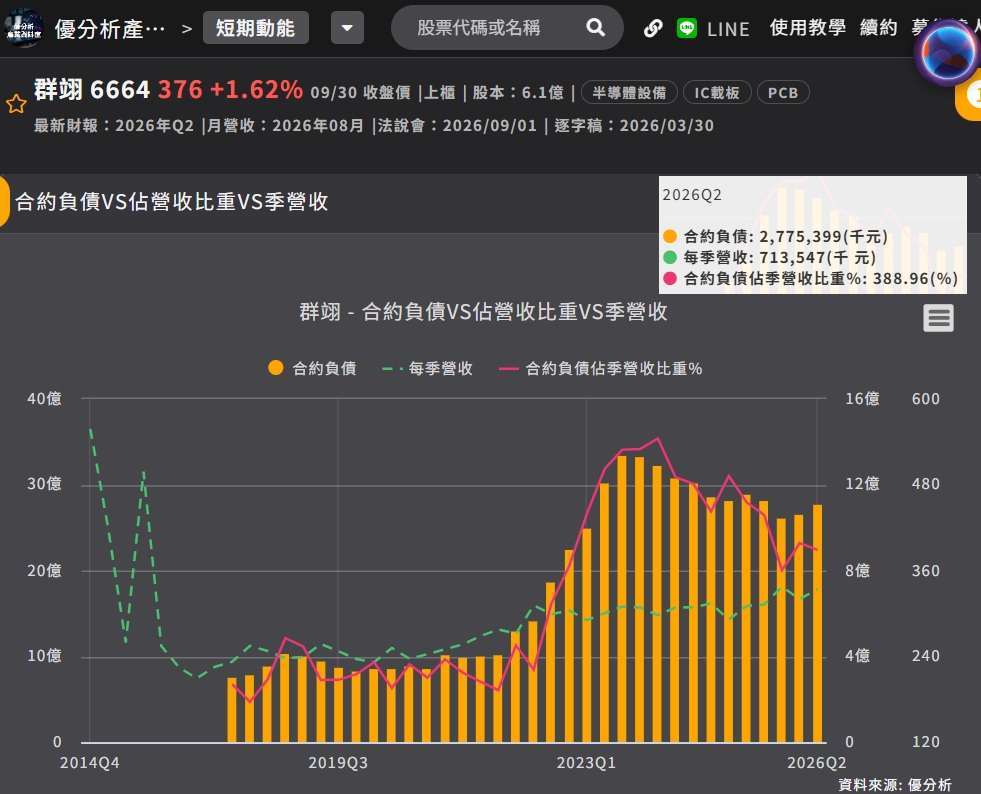
Task: Toggle 合約負債 legend series
Action: (312, 369)
